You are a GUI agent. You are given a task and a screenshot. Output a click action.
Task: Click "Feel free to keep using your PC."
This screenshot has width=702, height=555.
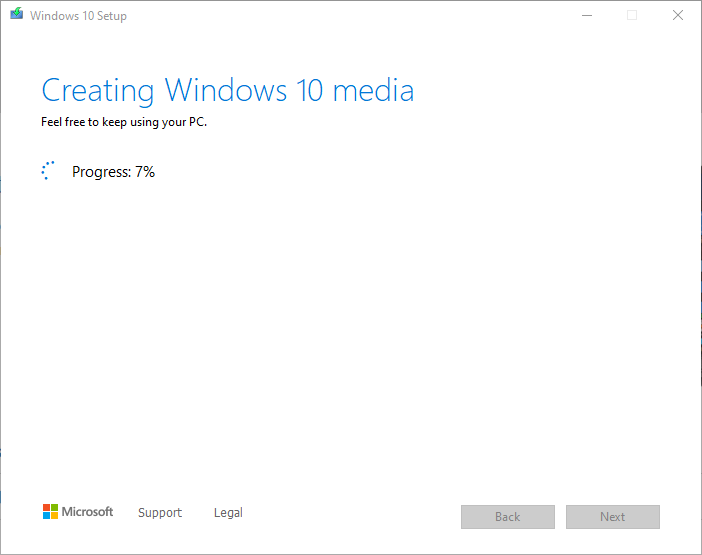(x=123, y=123)
